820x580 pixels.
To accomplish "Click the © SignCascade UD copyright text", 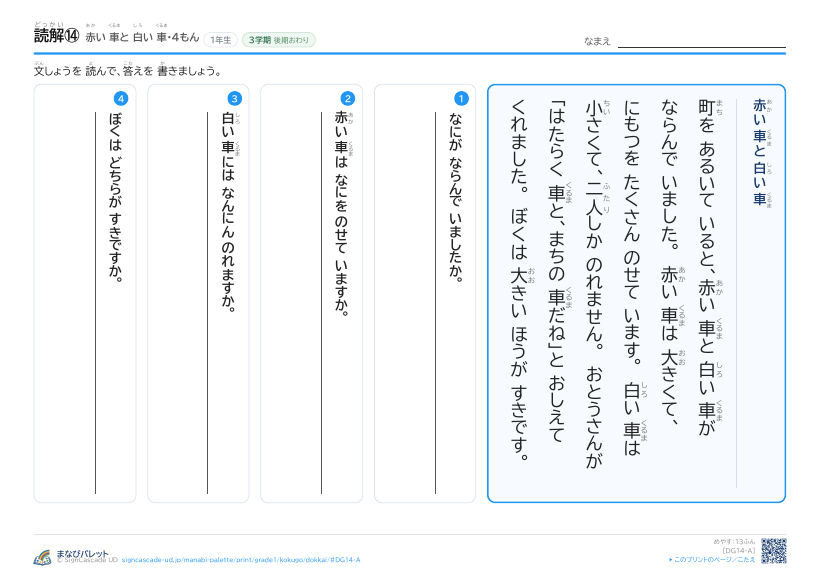I will (x=87, y=560).
